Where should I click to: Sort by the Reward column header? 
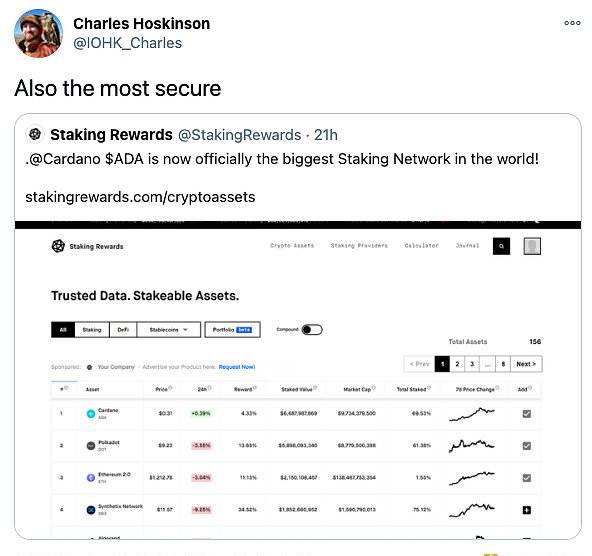pos(245,389)
